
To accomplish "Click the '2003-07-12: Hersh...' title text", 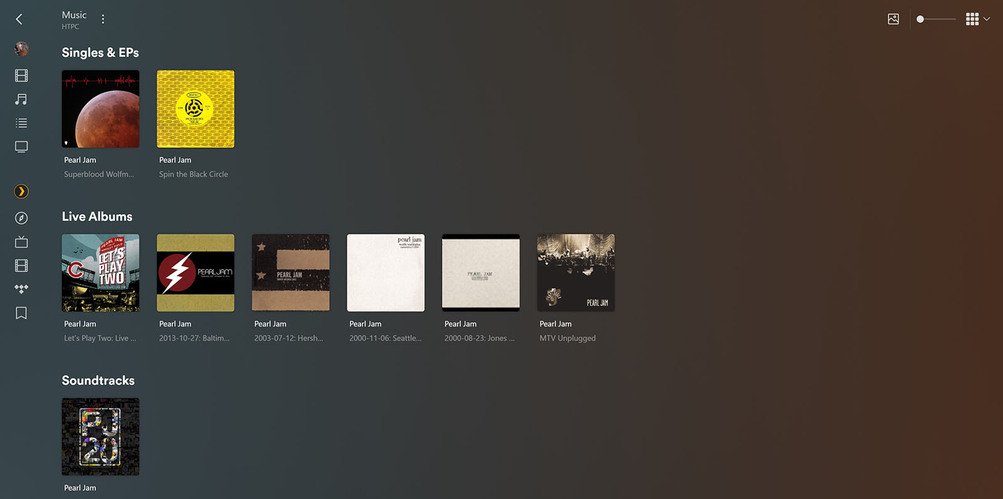I will 289,338.
